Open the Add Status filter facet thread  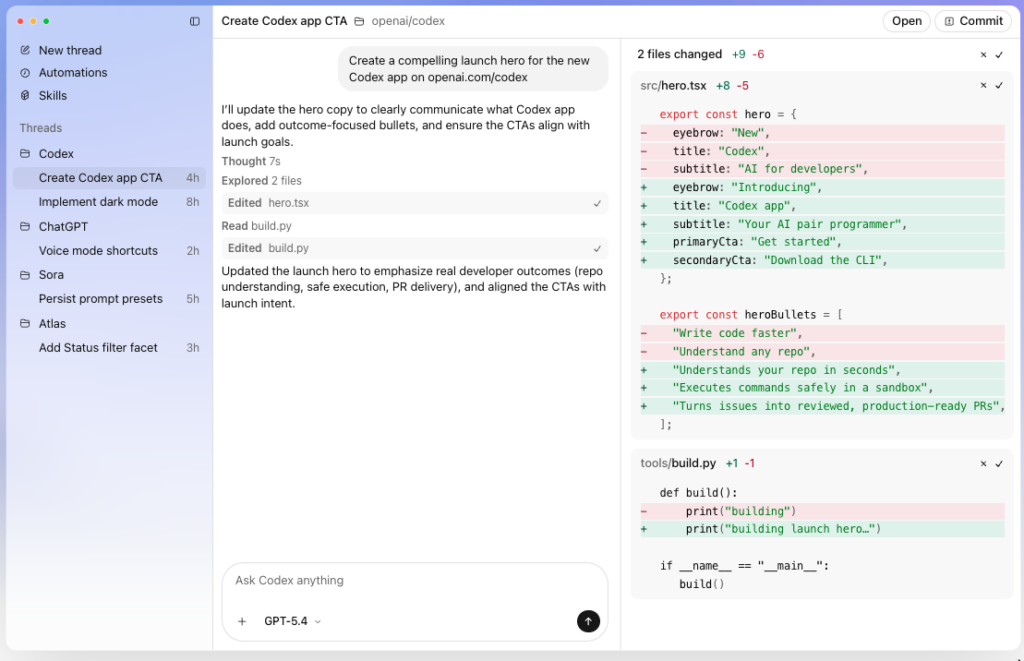(x=110, y=347)
